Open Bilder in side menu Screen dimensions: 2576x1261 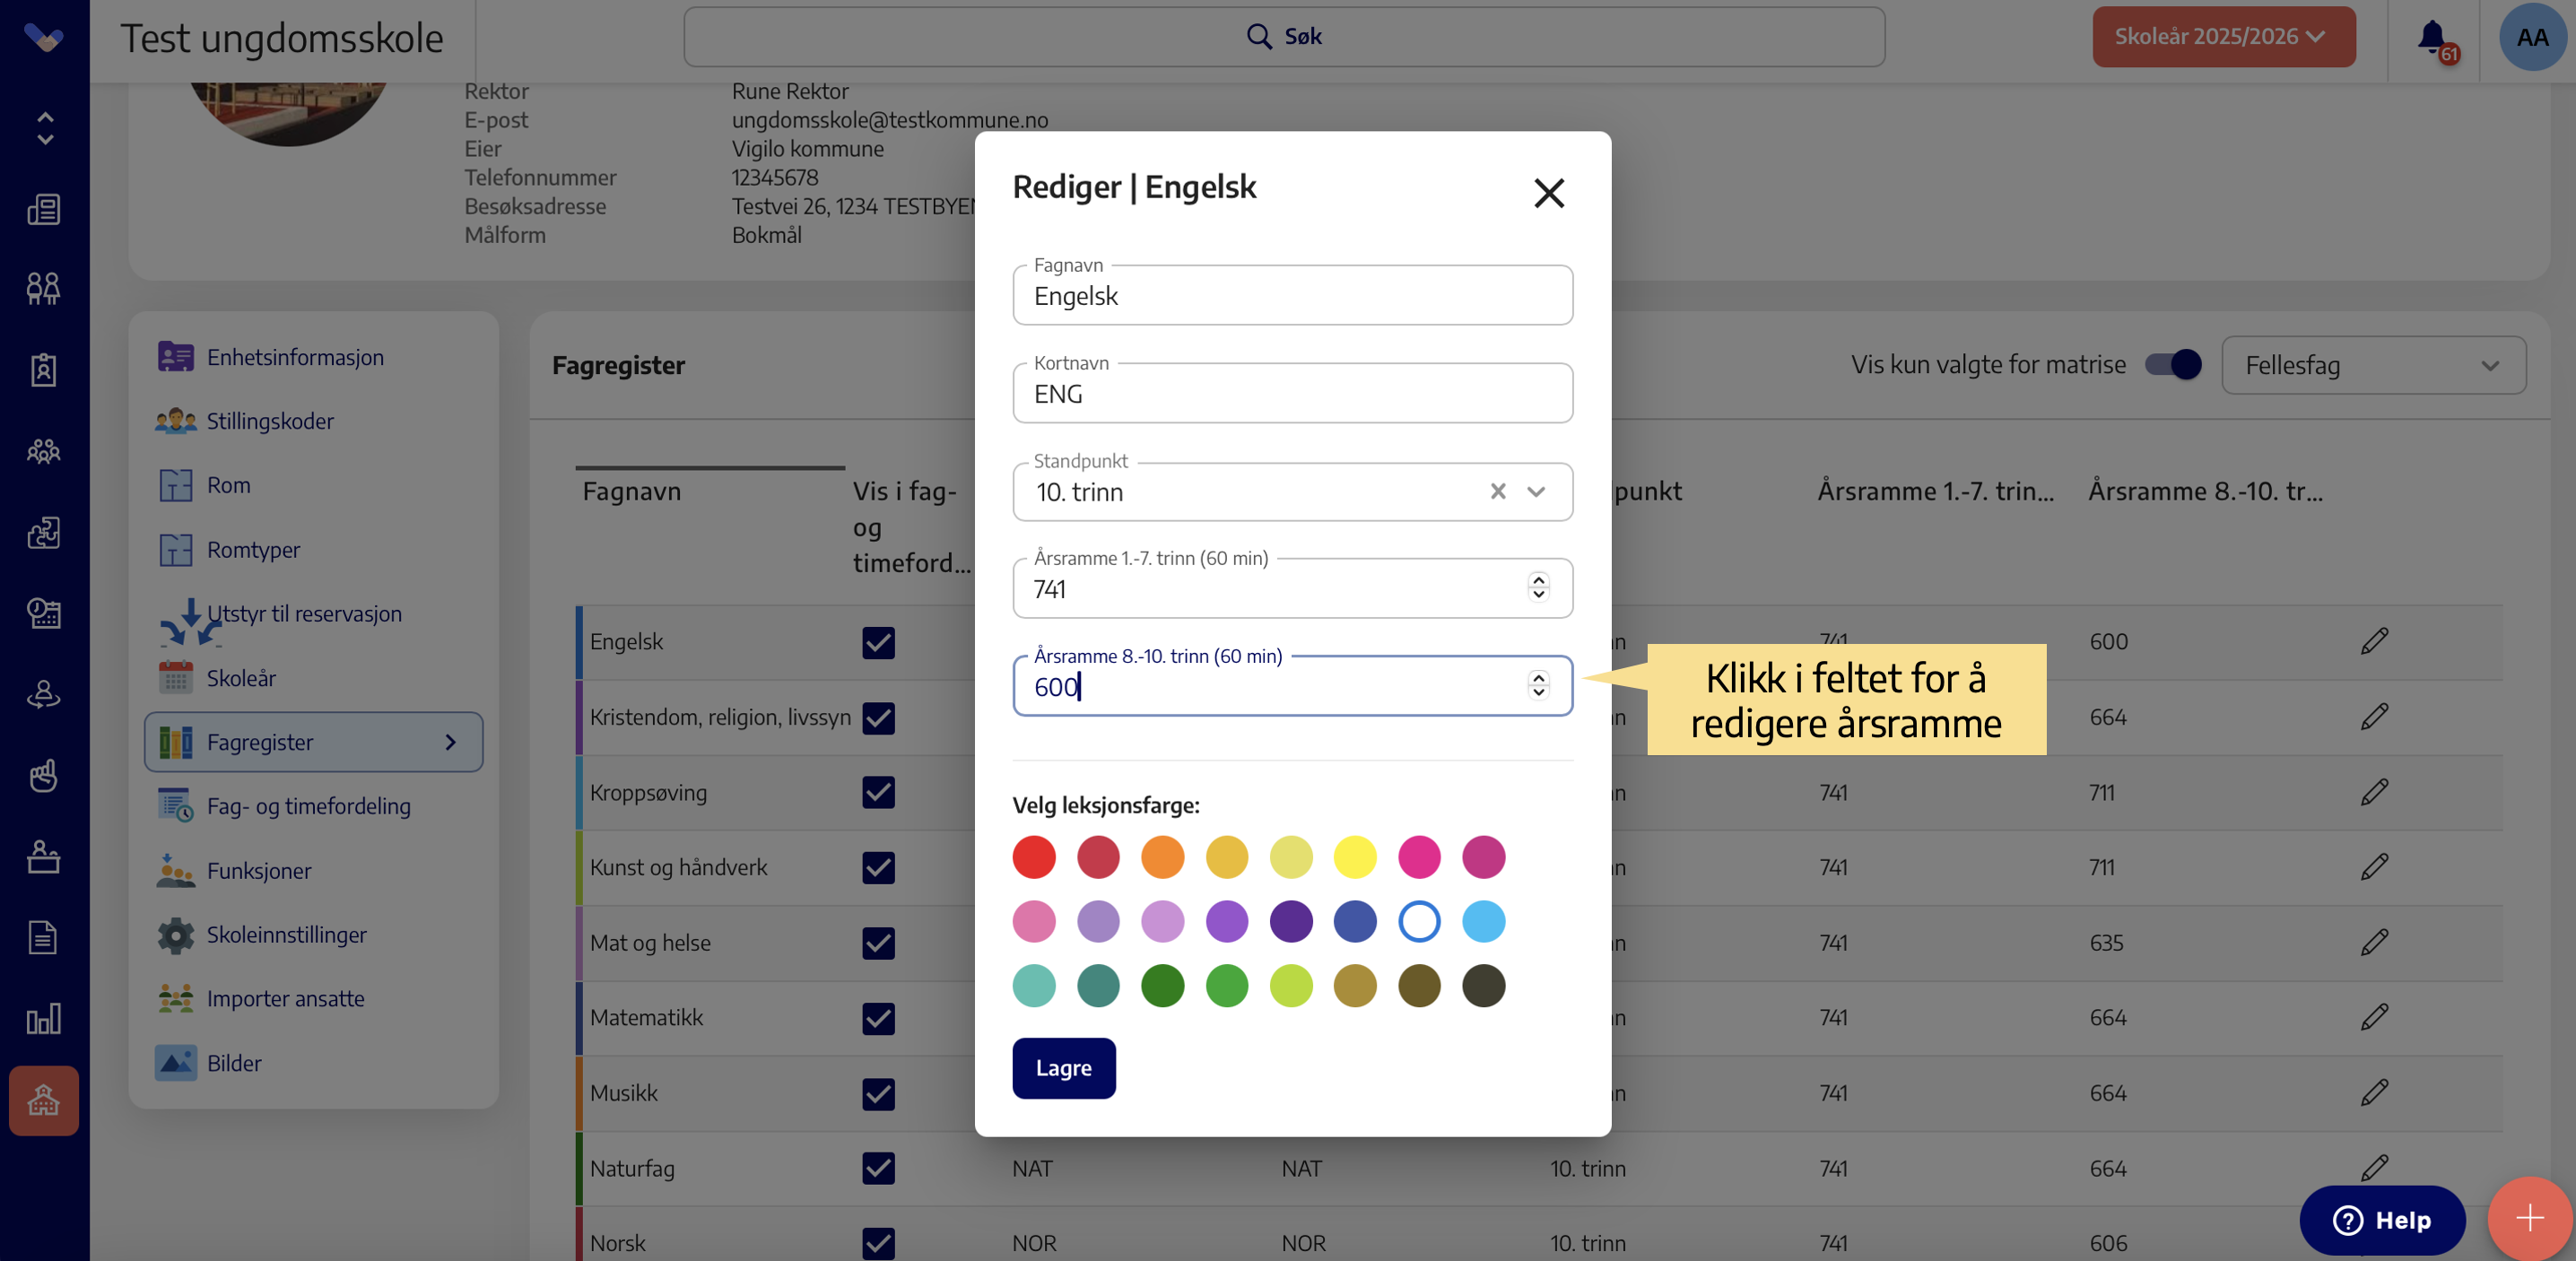click(234, 1063)
